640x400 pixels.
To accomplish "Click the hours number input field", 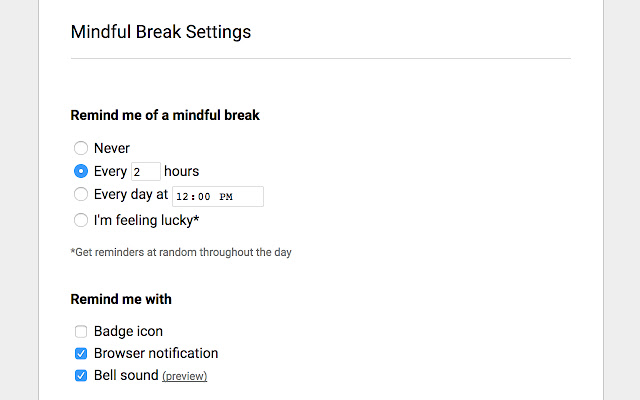I will [145, 171].
